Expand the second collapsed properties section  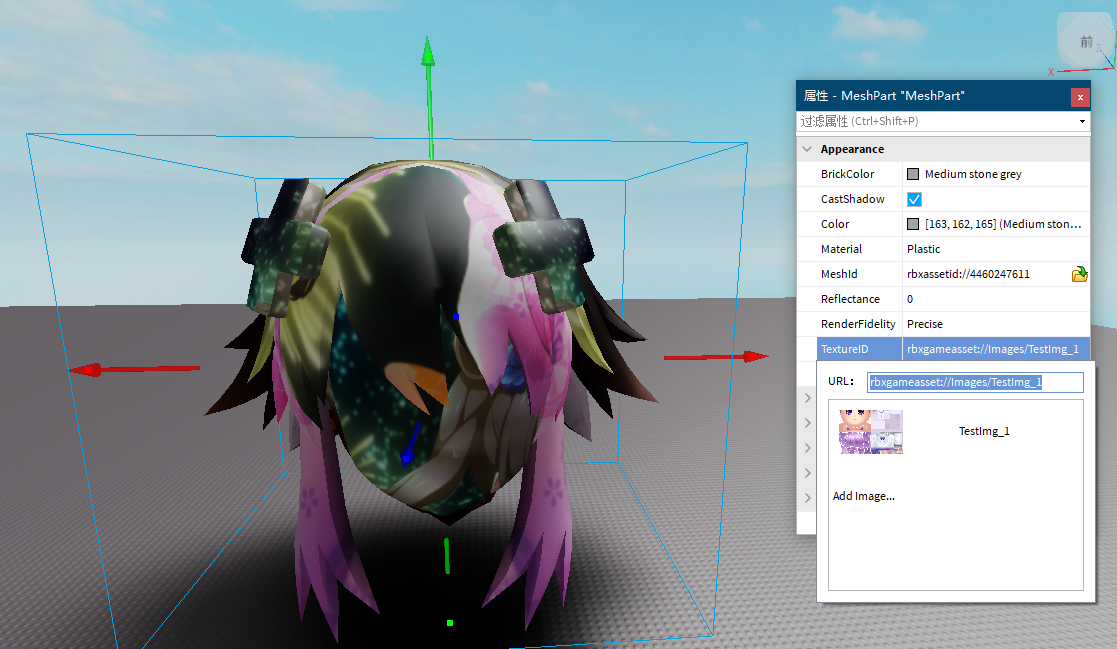(808, 422)
